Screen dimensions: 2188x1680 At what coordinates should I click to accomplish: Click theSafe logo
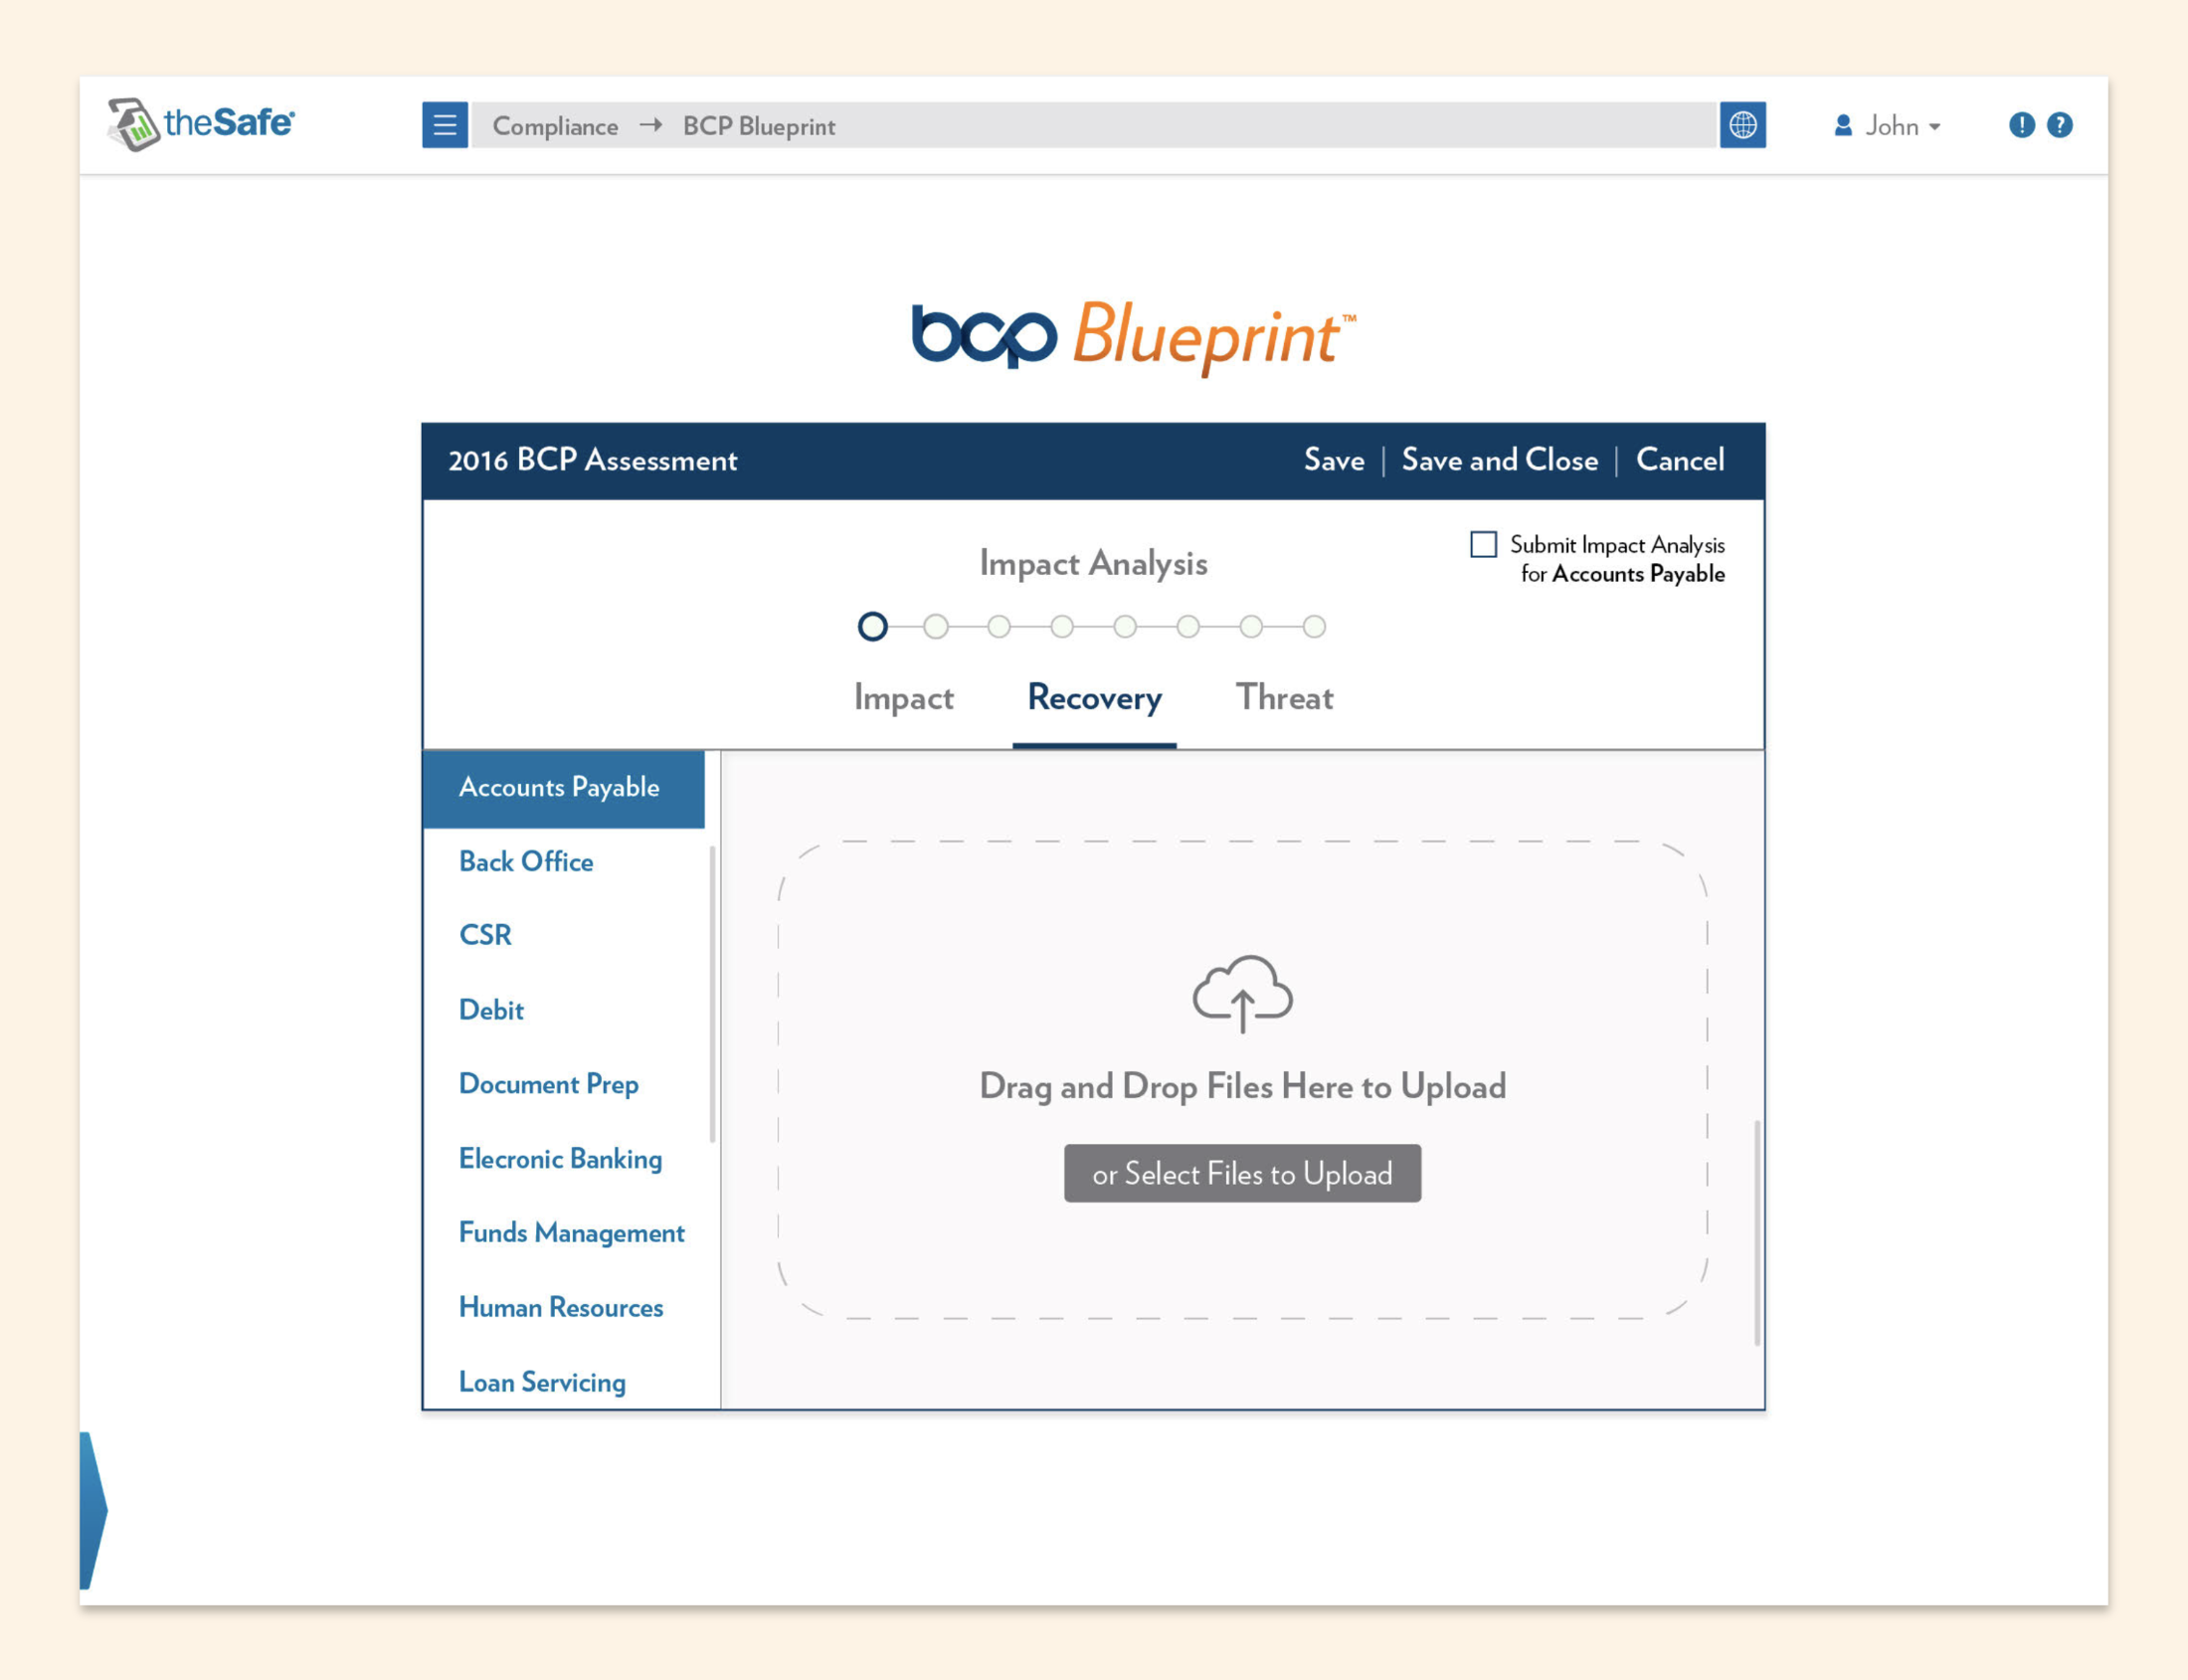click(x=201, y=124)
